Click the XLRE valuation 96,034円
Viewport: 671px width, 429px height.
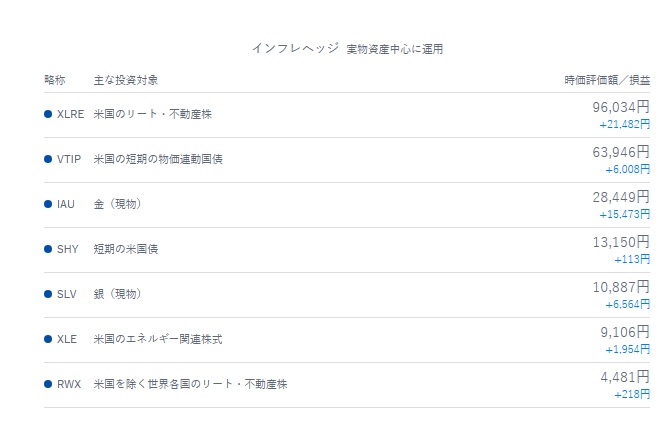(x=620, y=106)
